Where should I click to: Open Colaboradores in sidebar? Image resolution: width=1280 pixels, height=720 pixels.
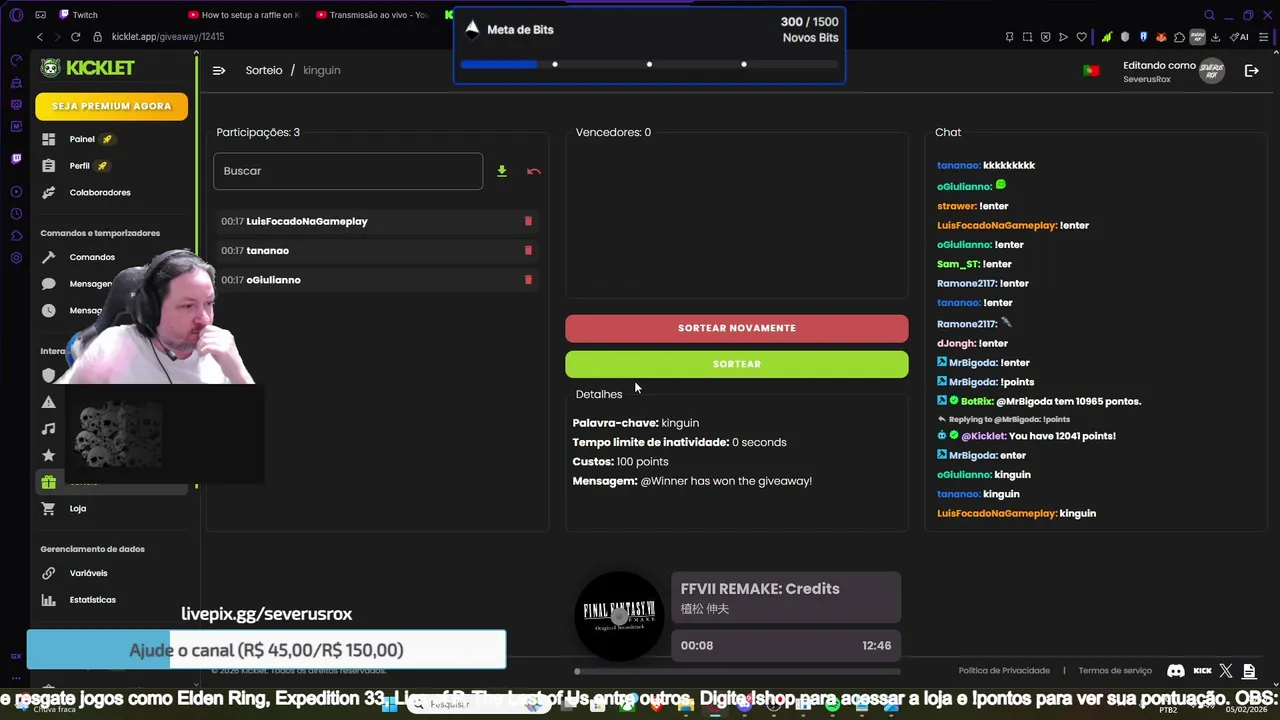tap(100, 192)
